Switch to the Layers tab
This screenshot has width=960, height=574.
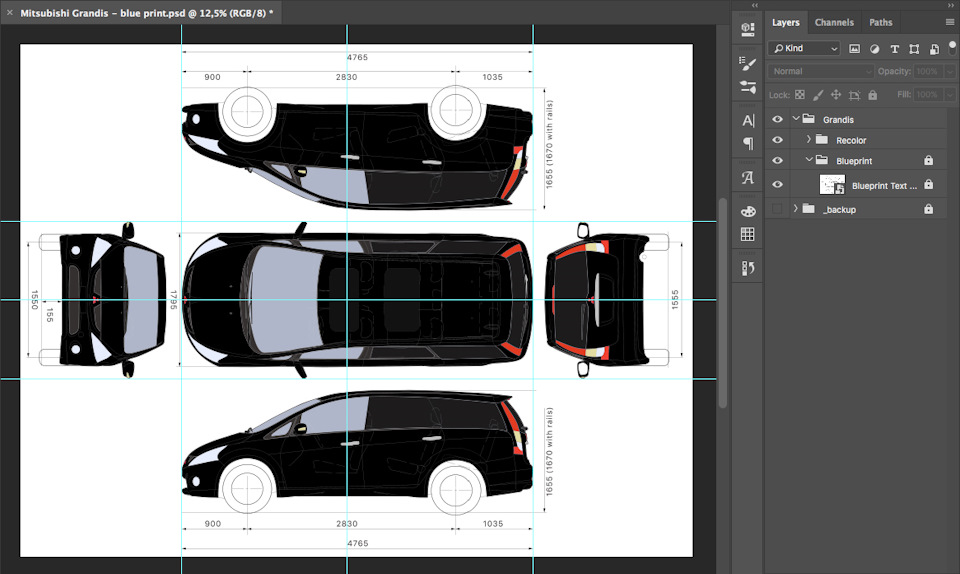tap(786, 23)
